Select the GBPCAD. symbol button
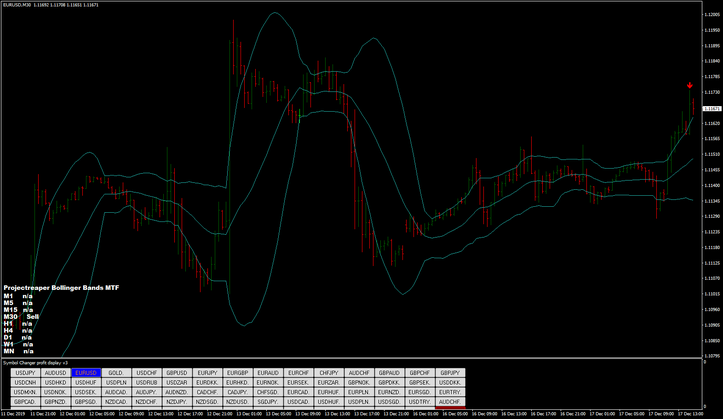723x419 pixels. pos(25,402)
